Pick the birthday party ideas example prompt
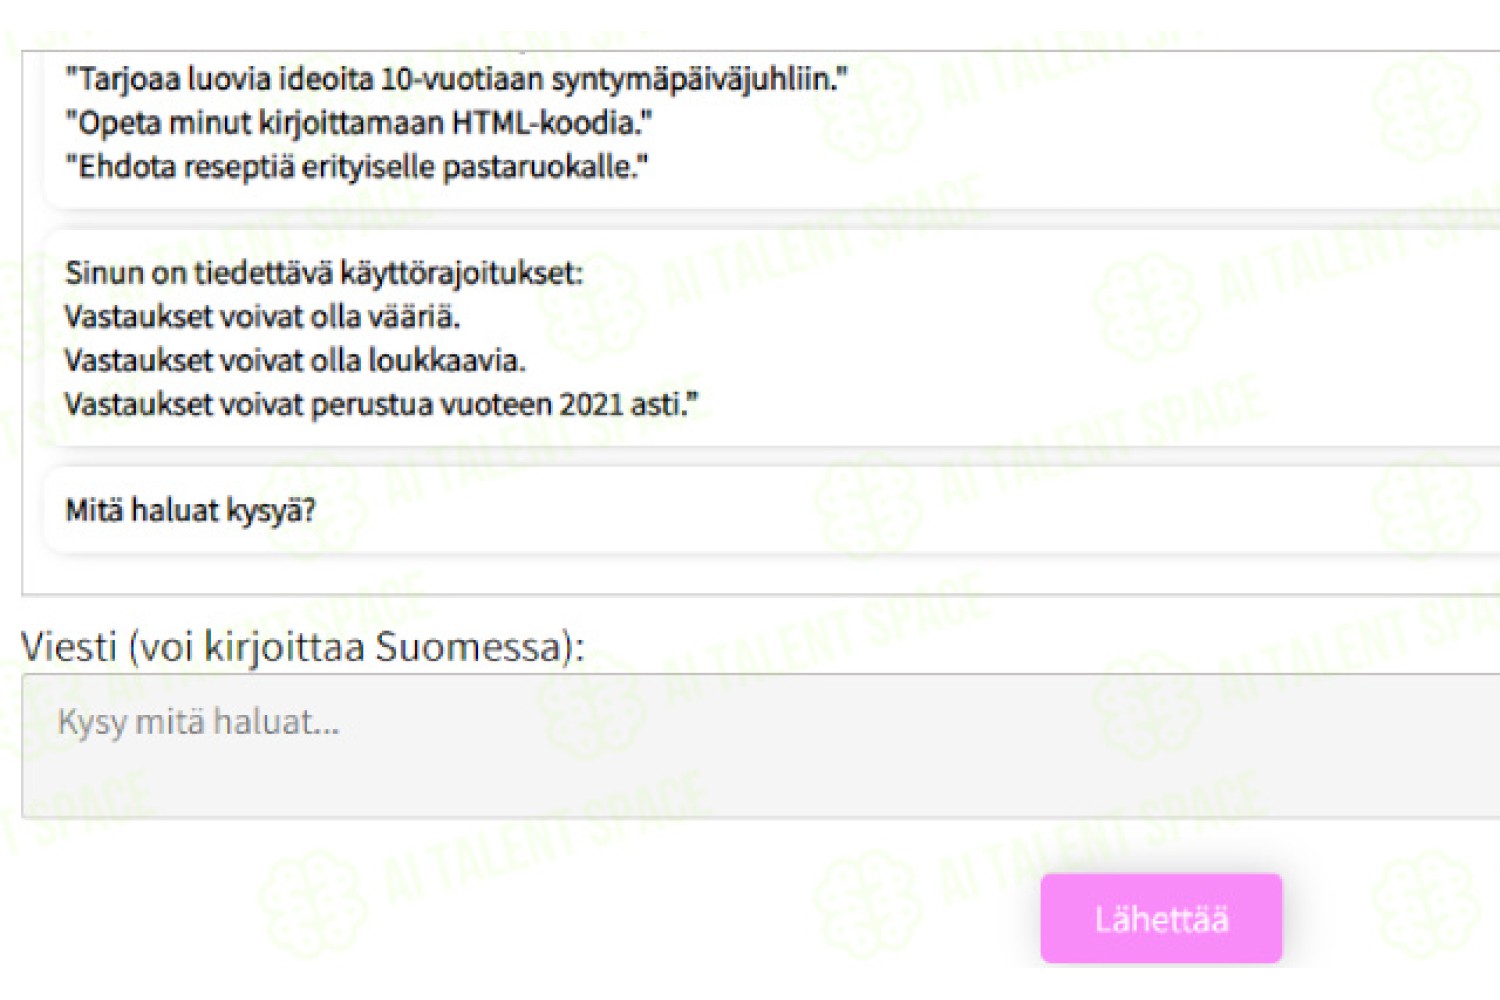 tap(456, 78)
